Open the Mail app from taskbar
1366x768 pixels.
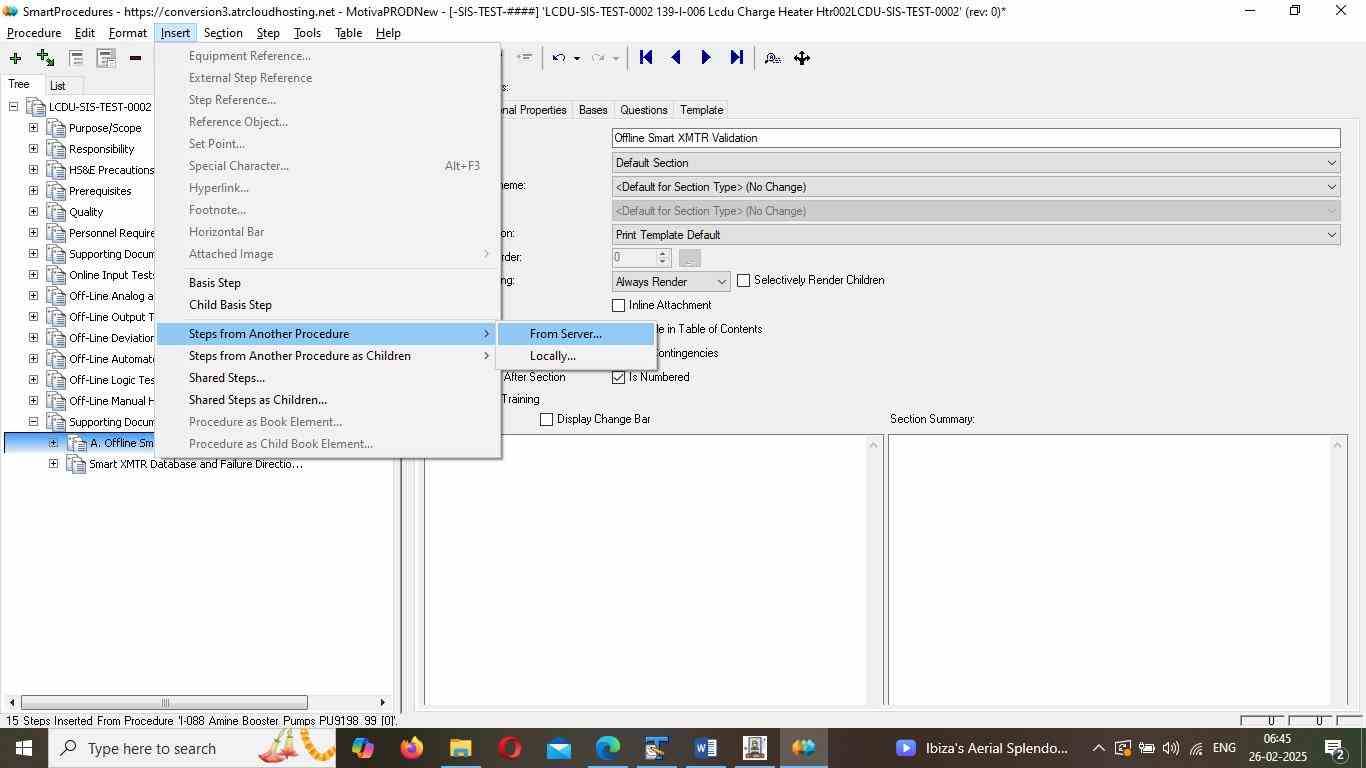[558, 748]
